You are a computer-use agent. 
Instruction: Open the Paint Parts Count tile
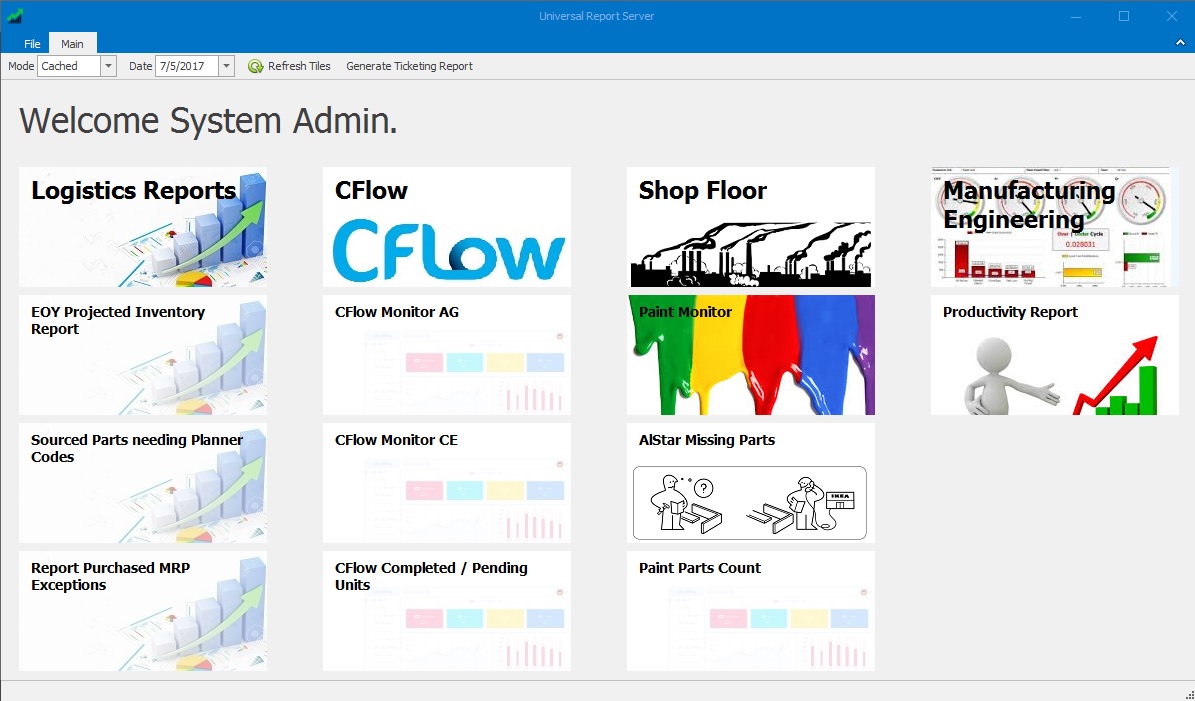[x=751, y=611]
